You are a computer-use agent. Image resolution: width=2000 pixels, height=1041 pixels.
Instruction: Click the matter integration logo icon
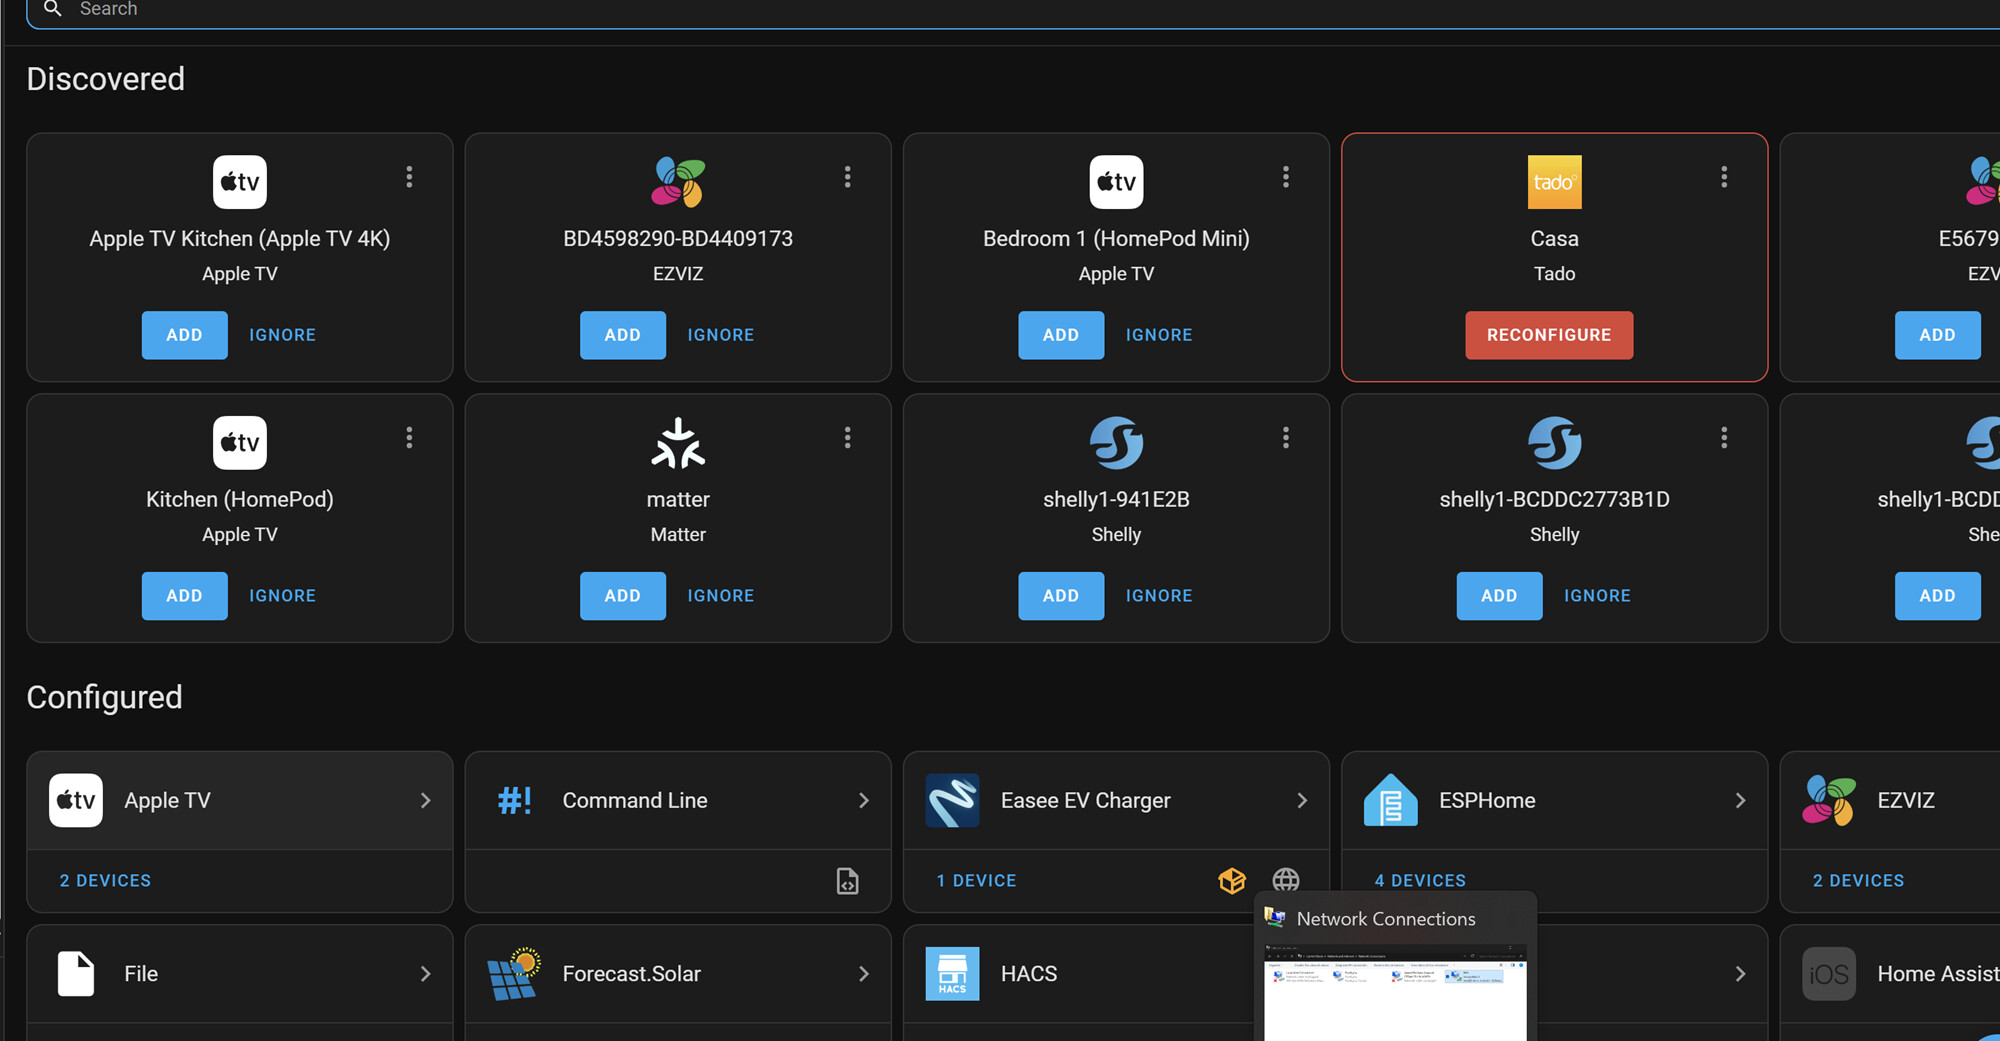(x=678, y=443)
